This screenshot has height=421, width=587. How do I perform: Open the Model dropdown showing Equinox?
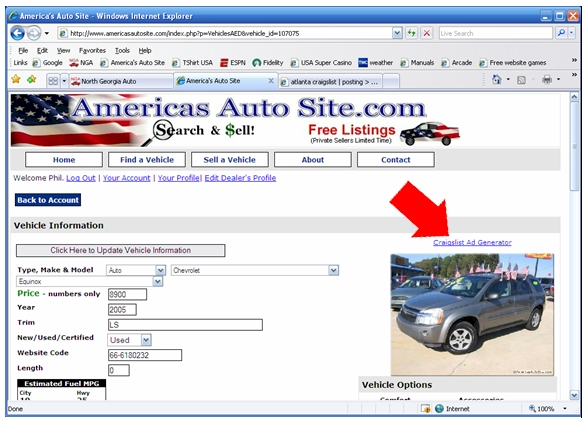click(x=89, y=281)
